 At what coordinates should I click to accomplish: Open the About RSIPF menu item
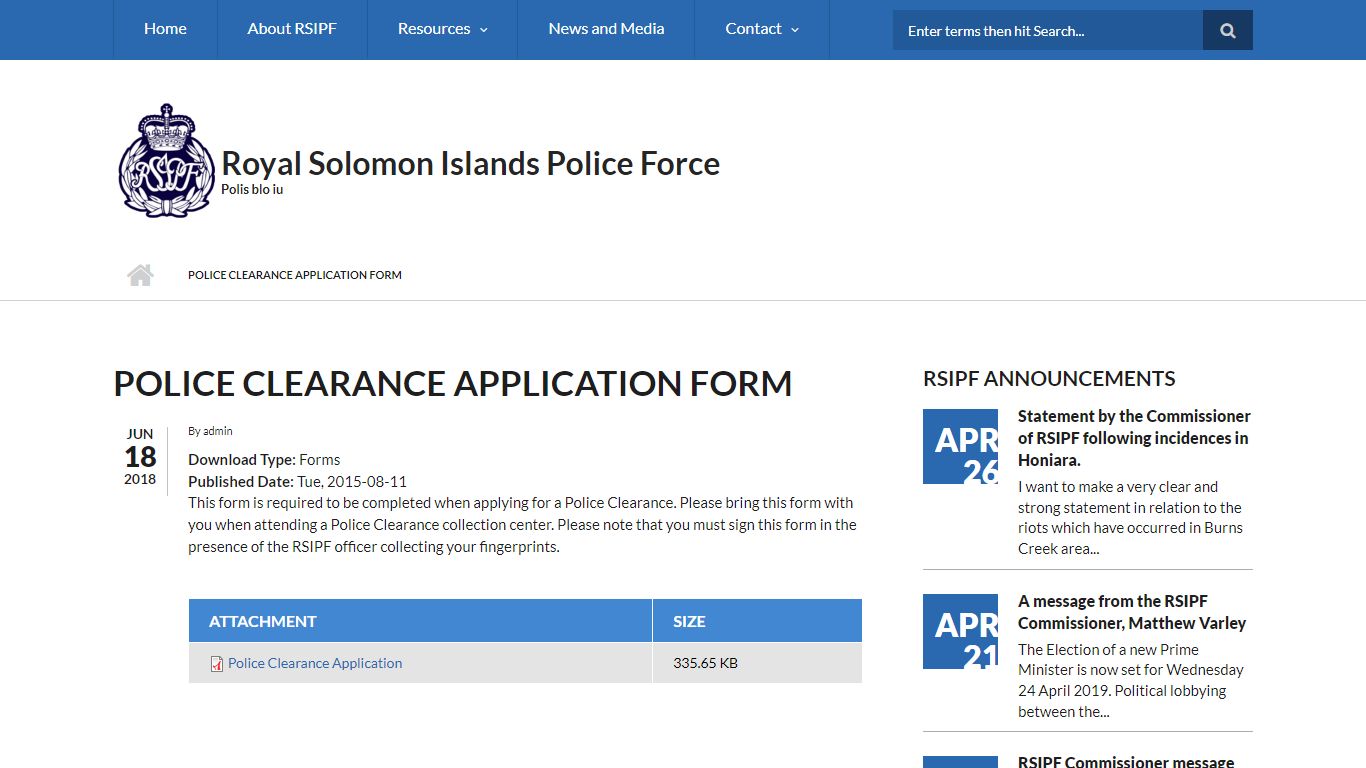coord(292,29)
